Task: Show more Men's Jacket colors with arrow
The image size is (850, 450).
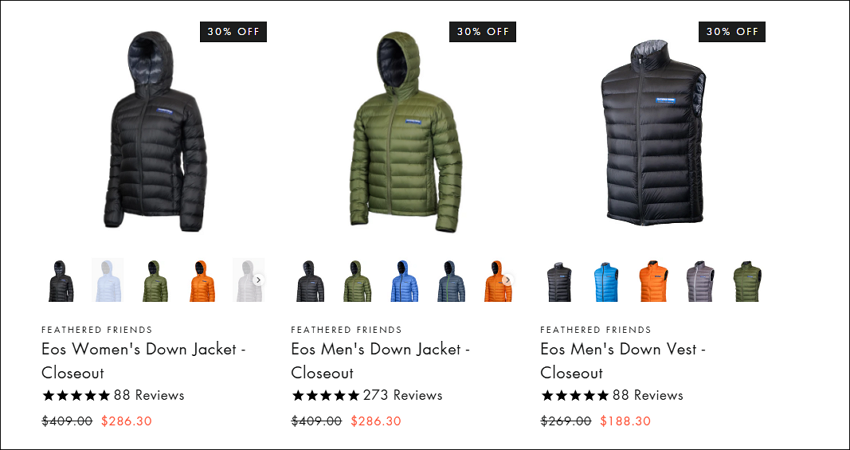Action: coord(507,280)
